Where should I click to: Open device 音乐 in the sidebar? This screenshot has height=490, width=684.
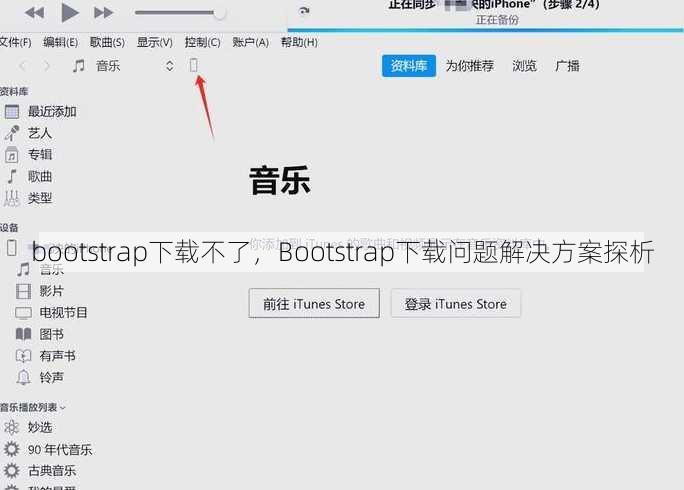coord(51,269)
